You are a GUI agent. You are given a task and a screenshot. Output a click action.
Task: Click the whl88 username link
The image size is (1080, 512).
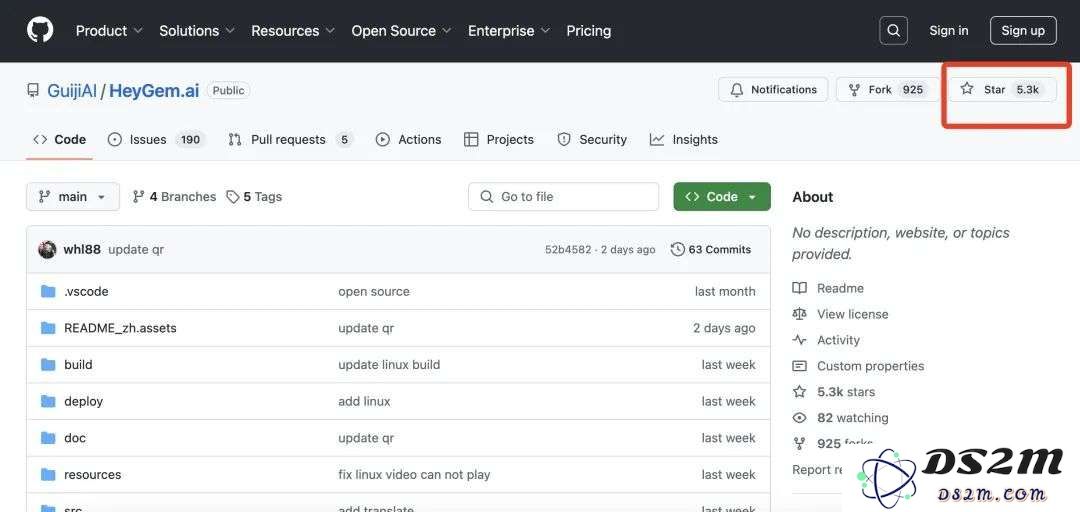click(82, 249)
